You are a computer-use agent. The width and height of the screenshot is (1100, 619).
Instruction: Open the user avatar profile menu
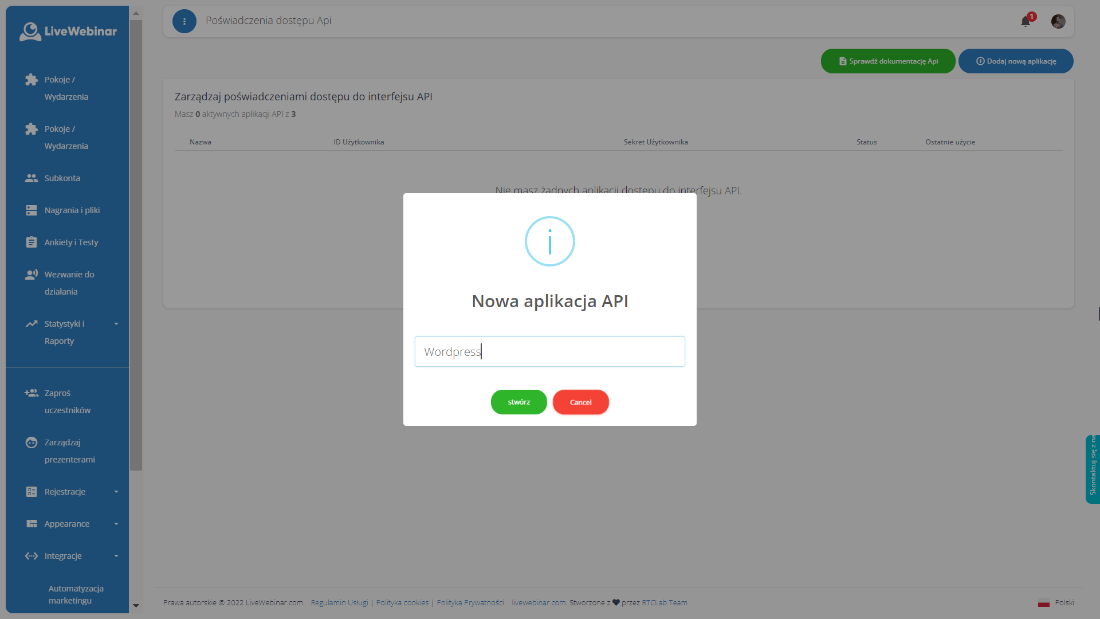1058,21
